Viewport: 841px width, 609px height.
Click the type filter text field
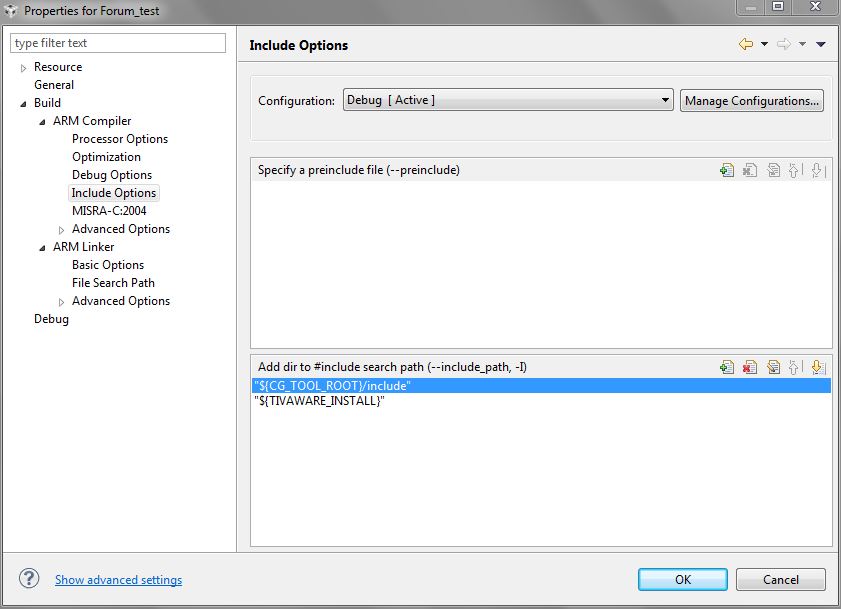coord(118,43)
